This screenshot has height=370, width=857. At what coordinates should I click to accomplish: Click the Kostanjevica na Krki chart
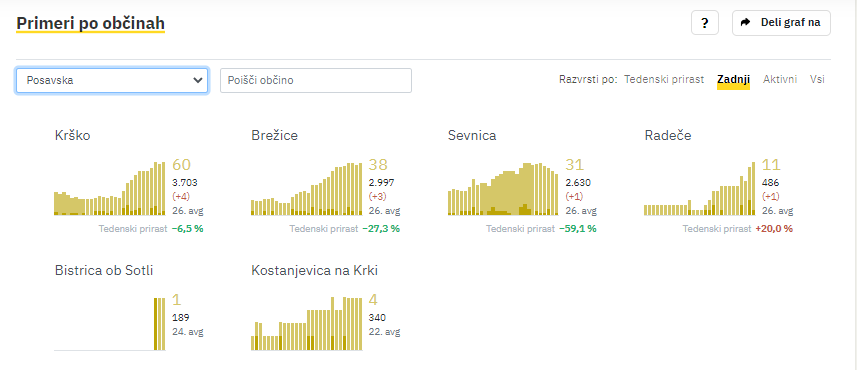coord(306,324)
